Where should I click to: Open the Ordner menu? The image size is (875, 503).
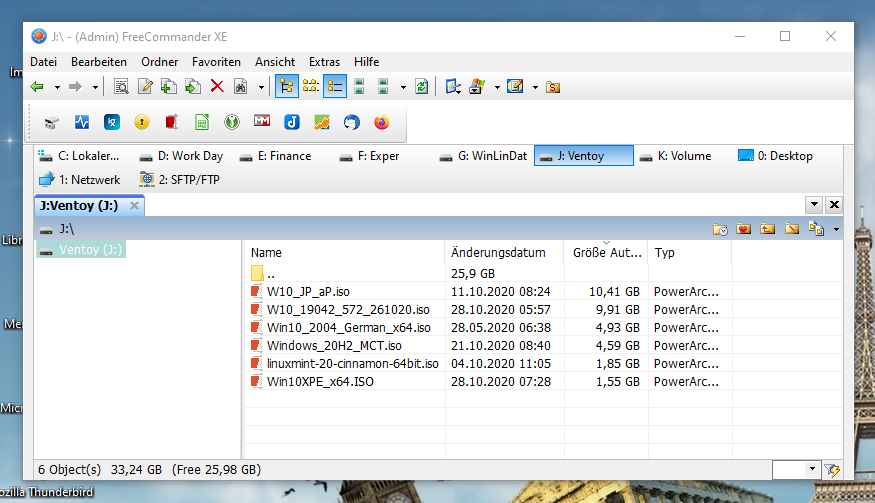pos(160,62)
